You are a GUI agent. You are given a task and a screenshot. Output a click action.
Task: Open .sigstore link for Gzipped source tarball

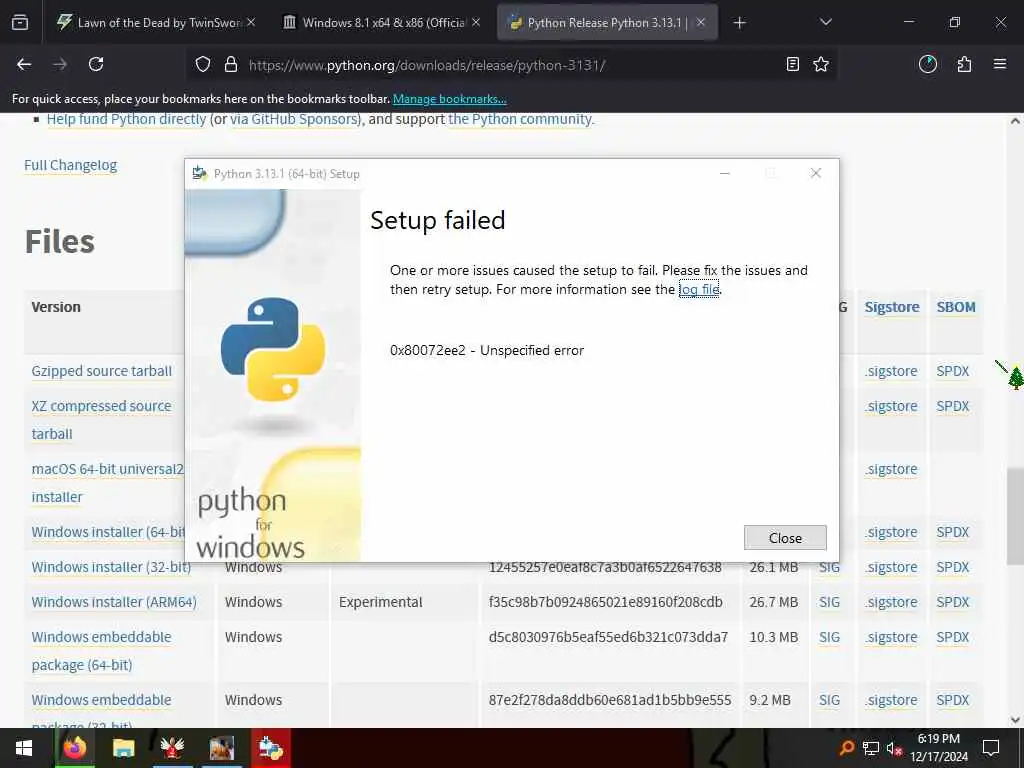tap(891, 371)
